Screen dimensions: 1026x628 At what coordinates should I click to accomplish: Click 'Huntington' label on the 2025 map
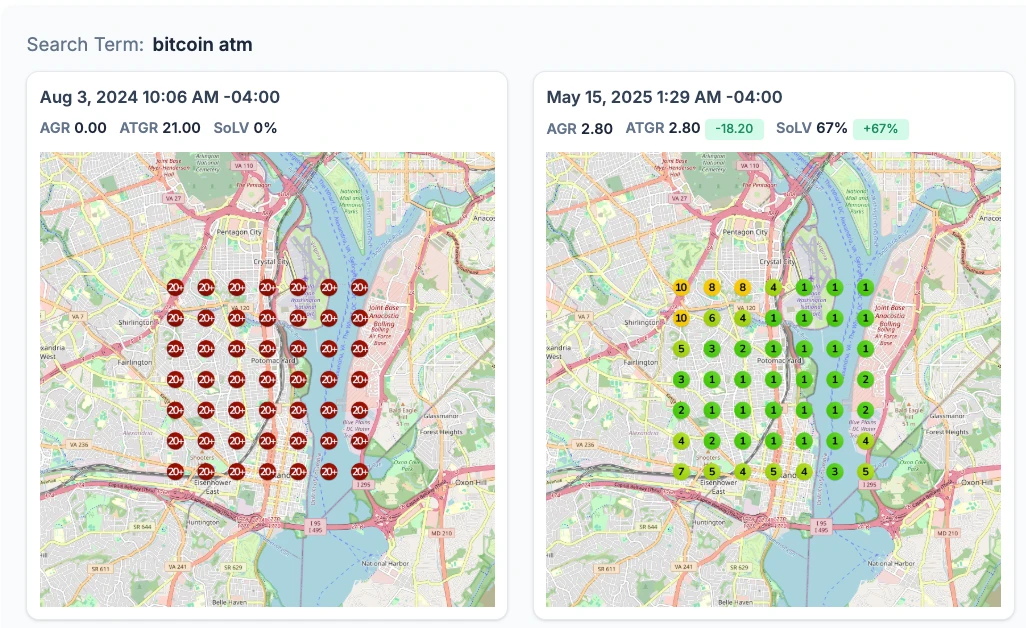[x=709, y=522]
